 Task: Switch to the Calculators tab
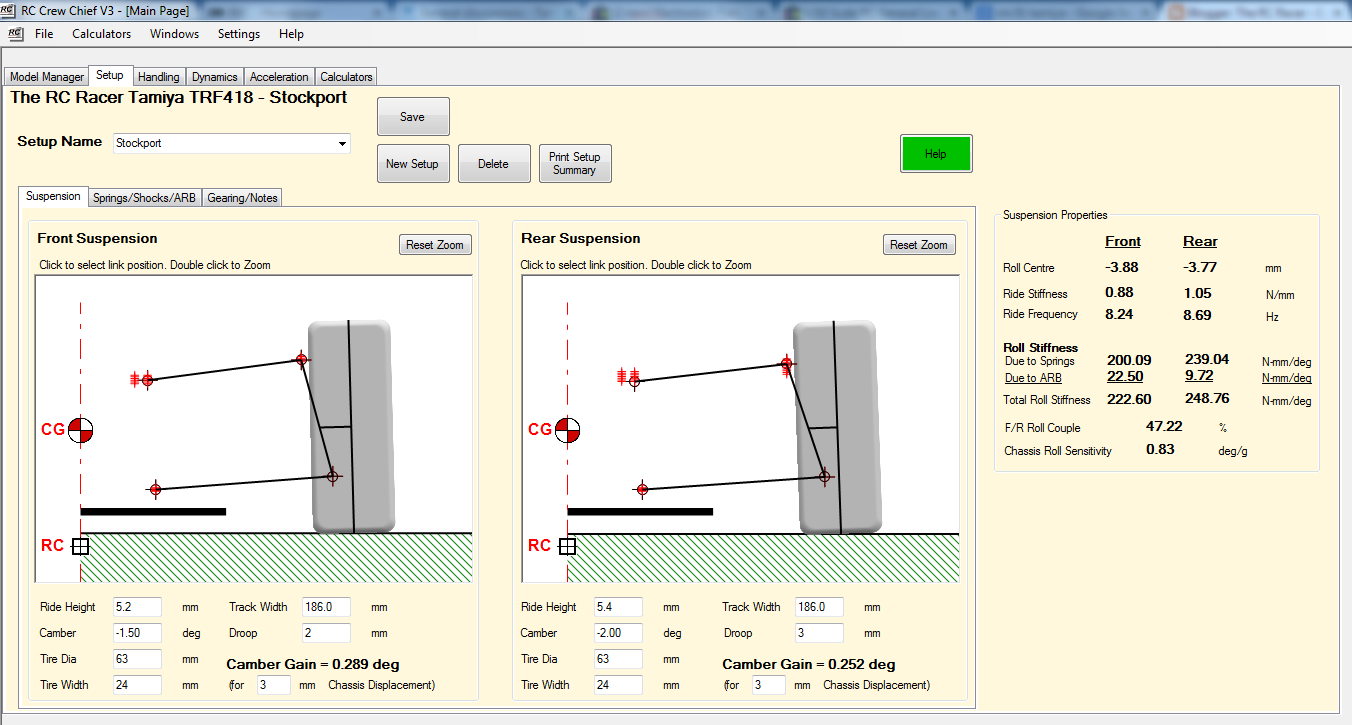(346, 77)
